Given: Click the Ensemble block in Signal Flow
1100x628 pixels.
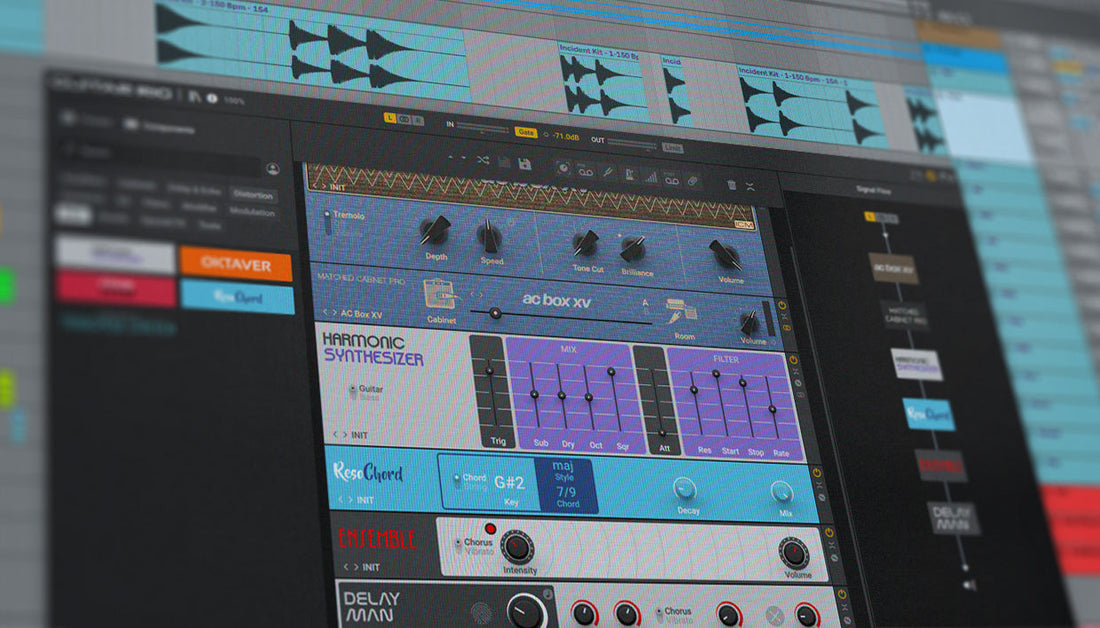Looking at the screenshot, I should [940, 465].
